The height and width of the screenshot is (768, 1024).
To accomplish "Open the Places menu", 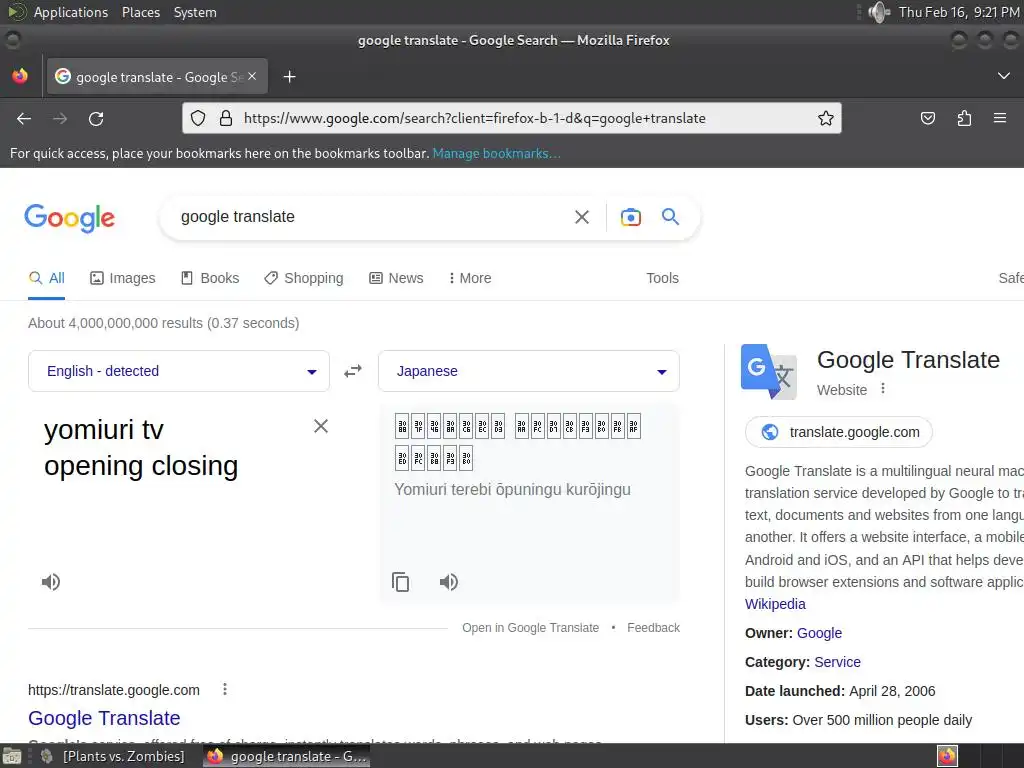I will (140, 12).
